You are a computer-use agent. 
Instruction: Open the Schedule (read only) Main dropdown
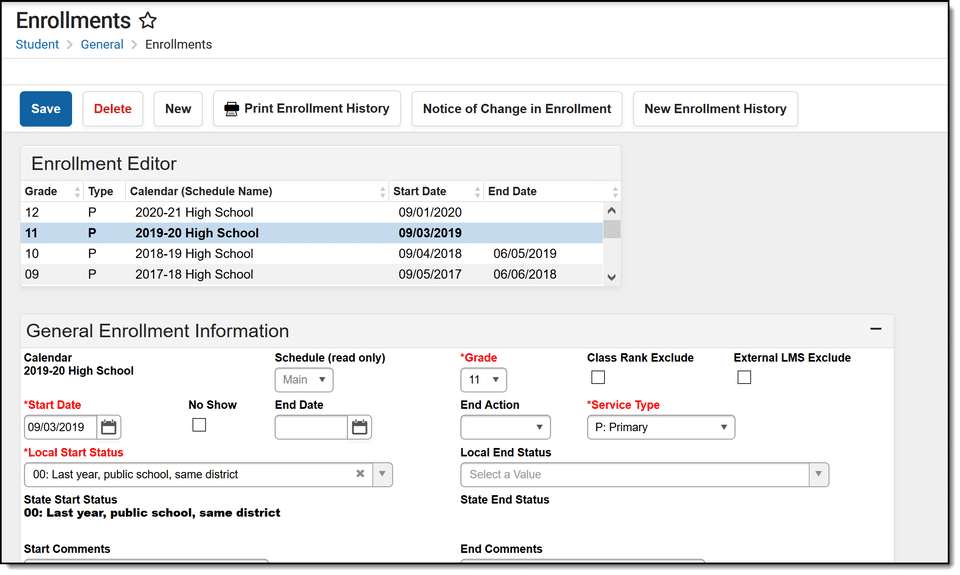point(304,380)
